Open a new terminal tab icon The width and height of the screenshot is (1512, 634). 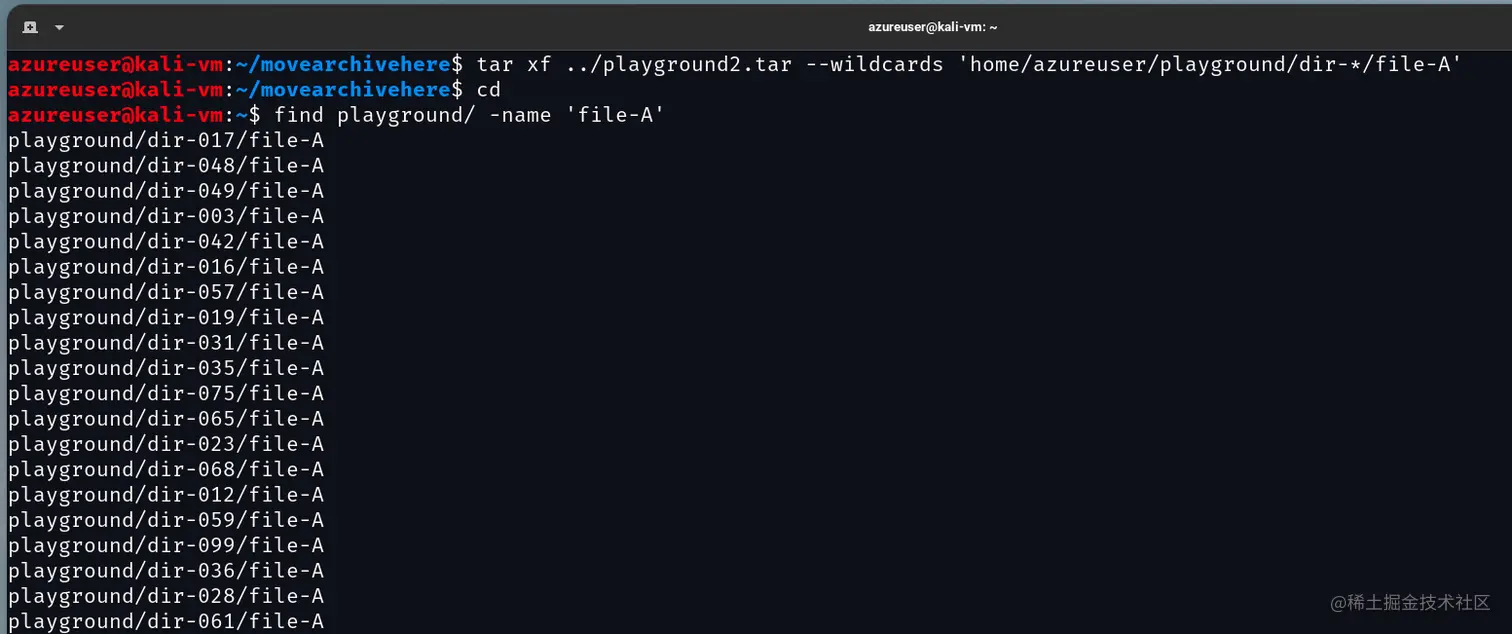(30, 27)
